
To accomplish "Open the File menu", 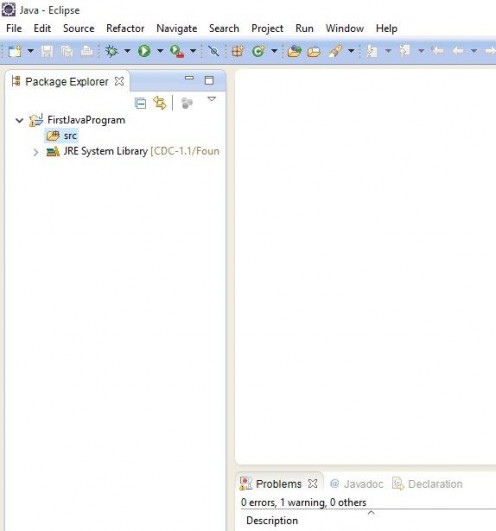I will click(14, 28).
